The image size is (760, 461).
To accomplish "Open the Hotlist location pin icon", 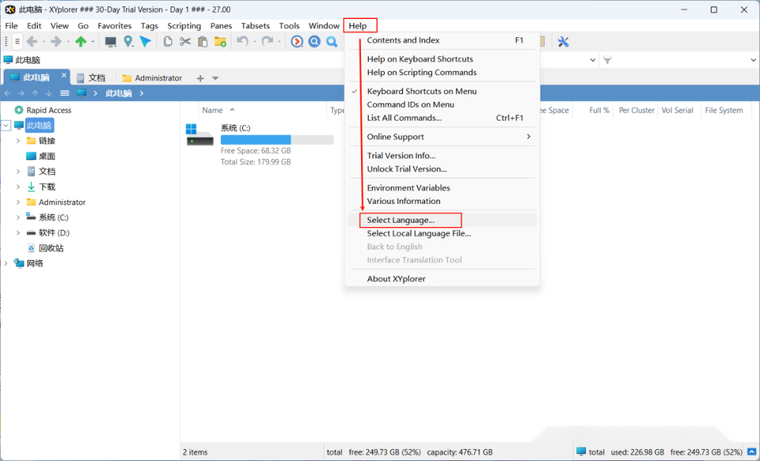I will click(128, 42).
